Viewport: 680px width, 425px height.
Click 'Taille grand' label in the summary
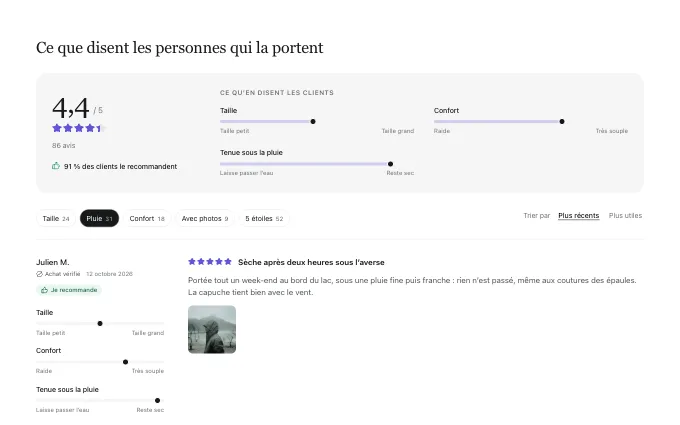[x=398, y=131]
